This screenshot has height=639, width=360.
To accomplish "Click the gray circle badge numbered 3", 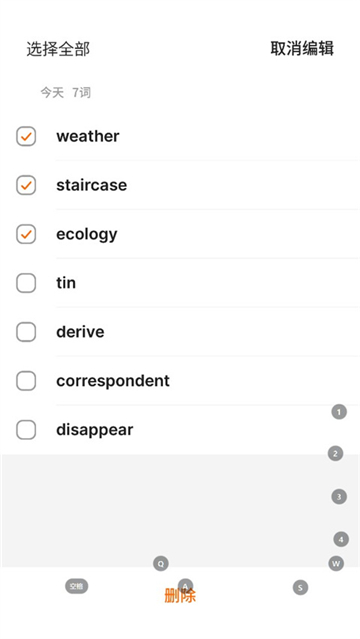I will 339,496.
